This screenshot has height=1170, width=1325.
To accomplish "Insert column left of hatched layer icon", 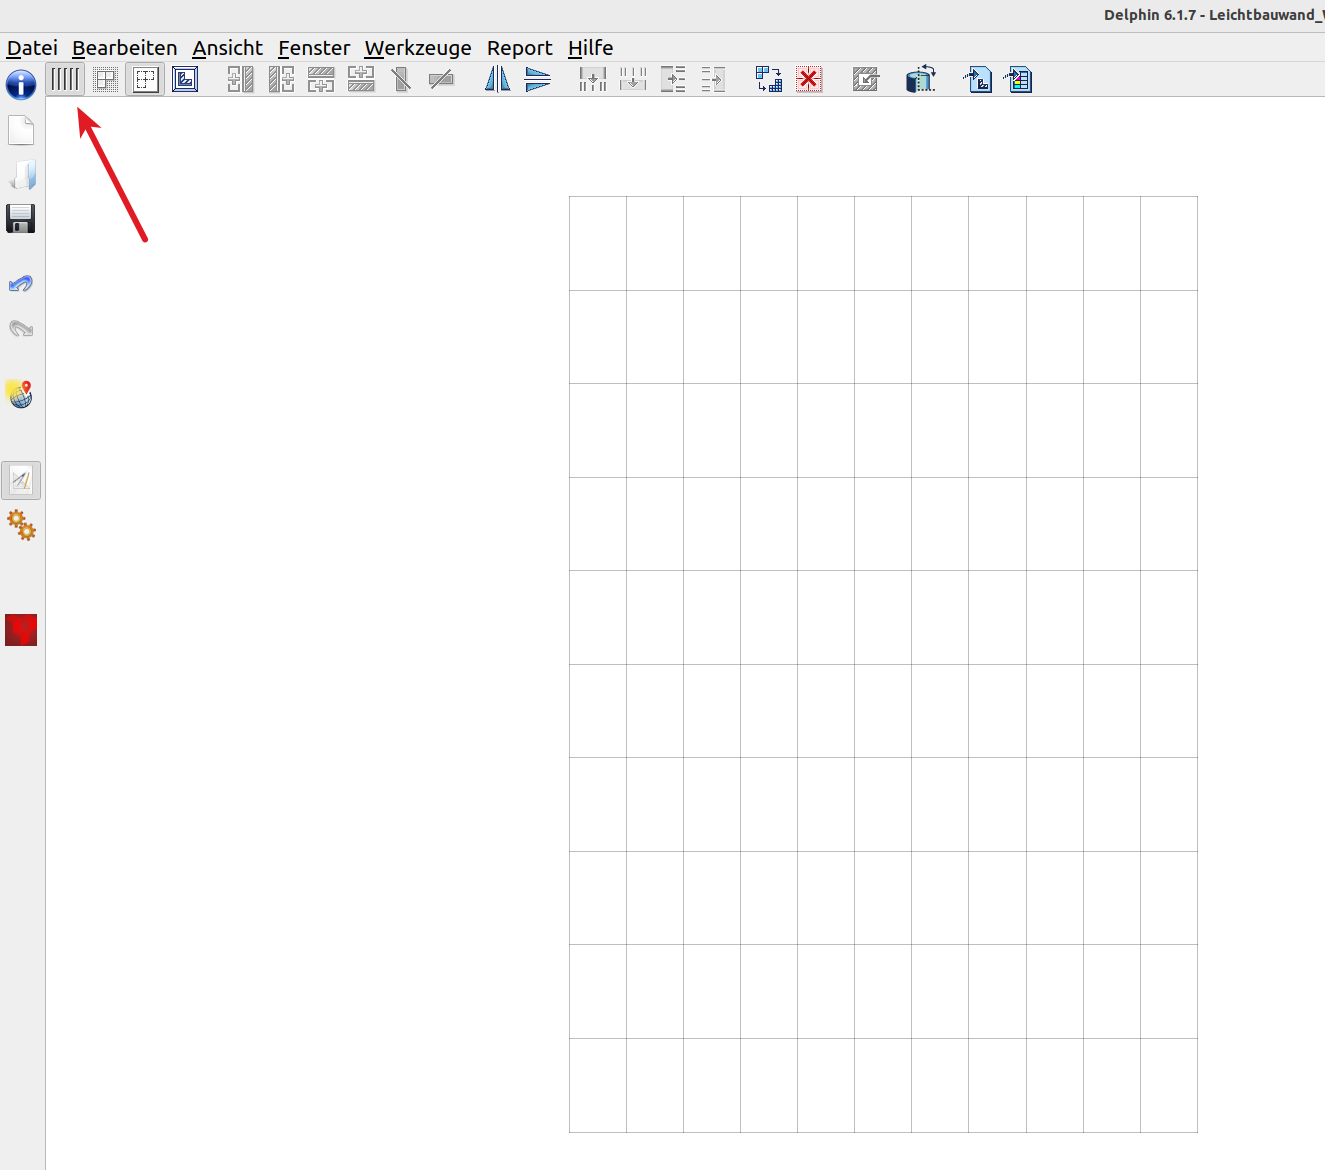I will point(240,79).
